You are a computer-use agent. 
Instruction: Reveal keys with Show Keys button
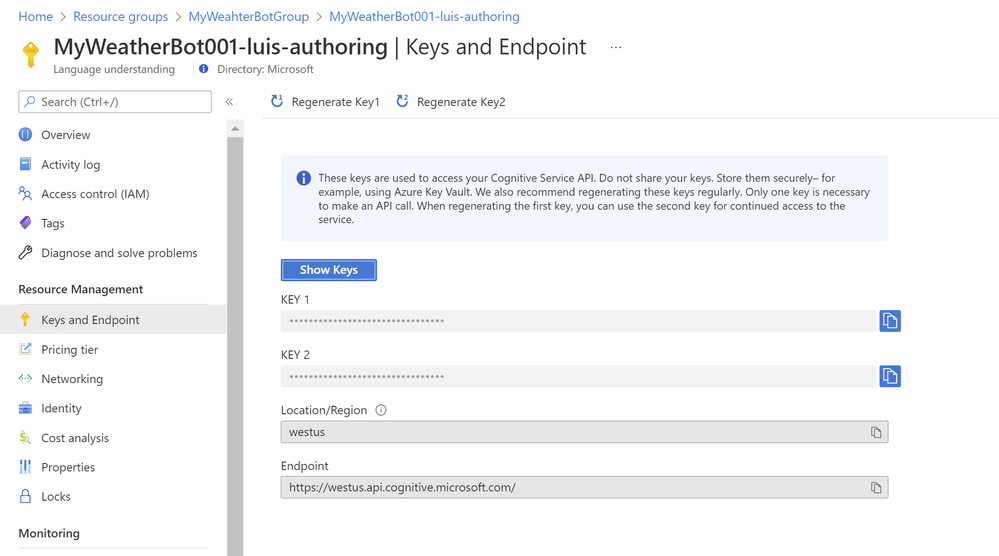328,270
